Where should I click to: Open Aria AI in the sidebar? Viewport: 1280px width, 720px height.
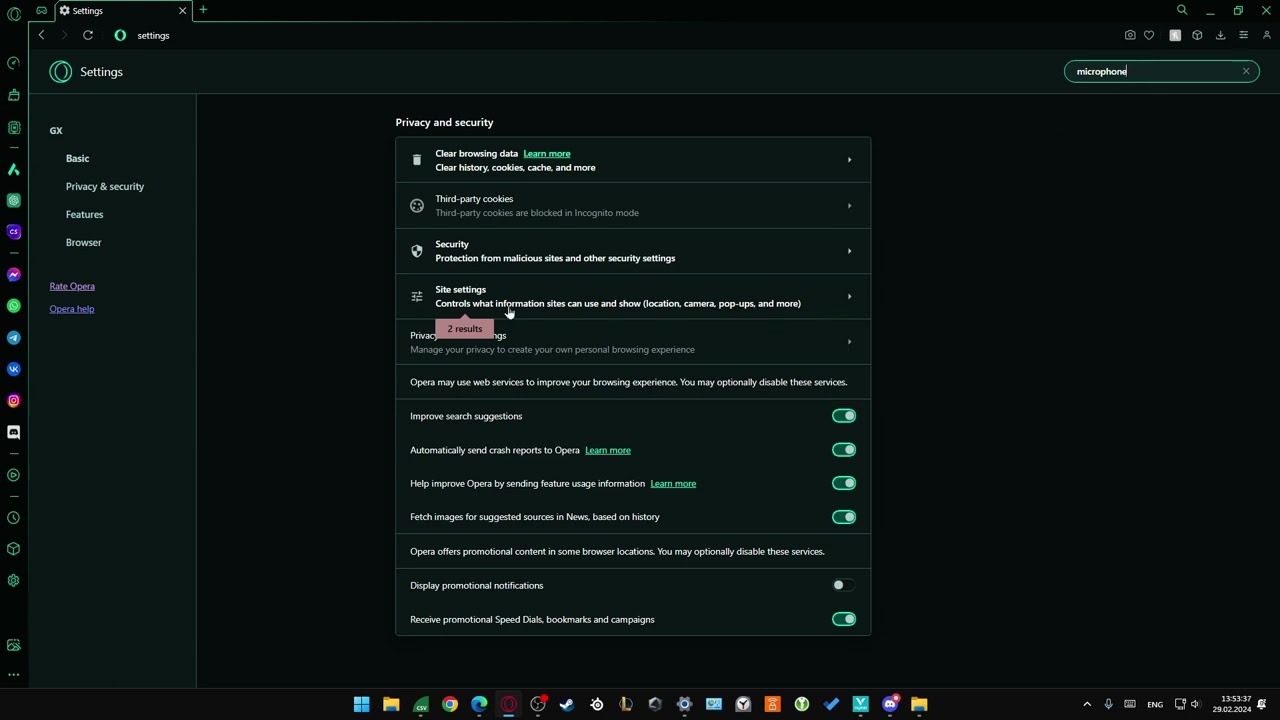14,170
